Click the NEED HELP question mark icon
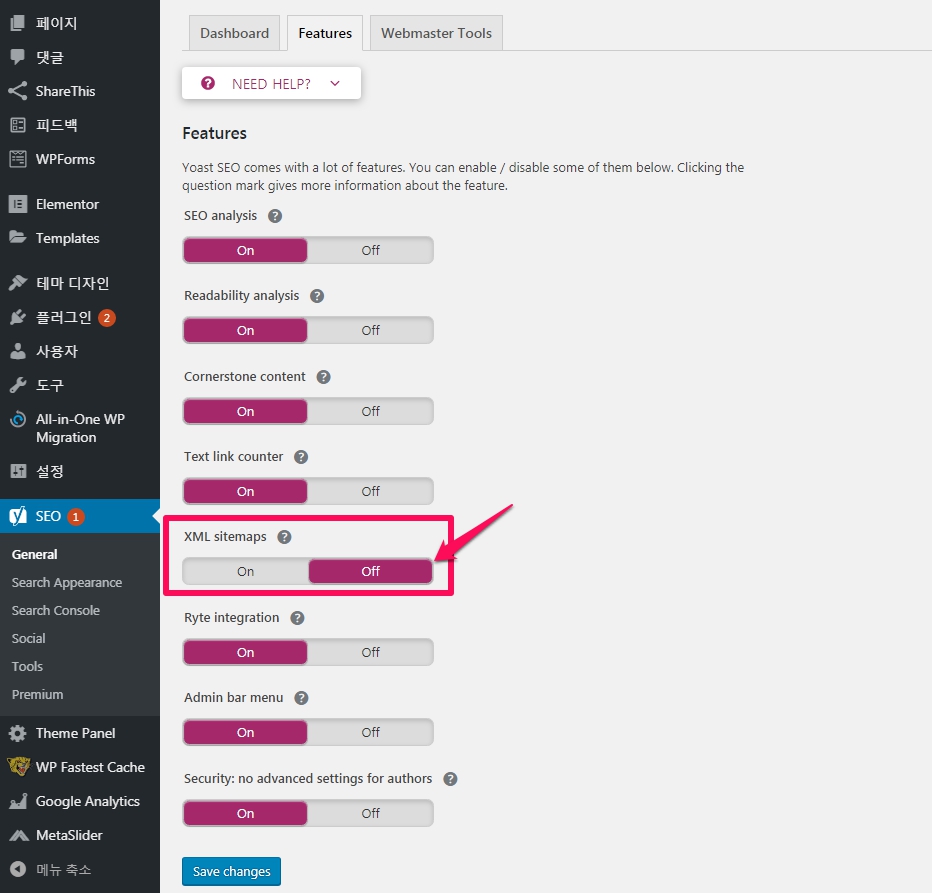 [x=207, y=83]
